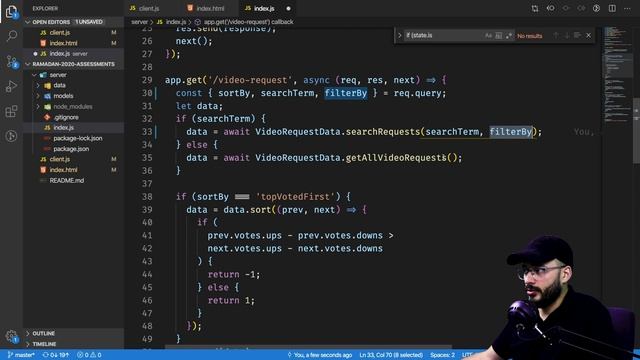Open package-lock.json in explorer
The height and width of the screenshot is (360, 640).
[x=78, y=138]
